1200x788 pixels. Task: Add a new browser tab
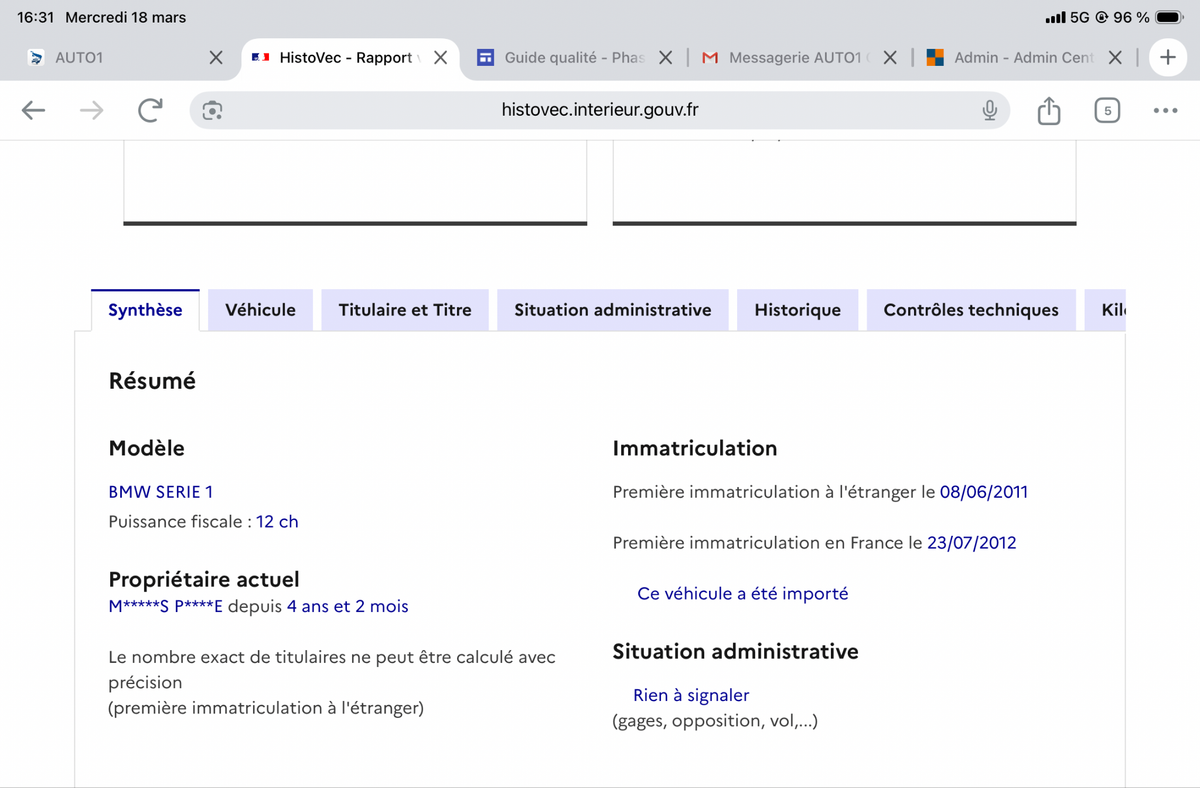click(1167, 57)
